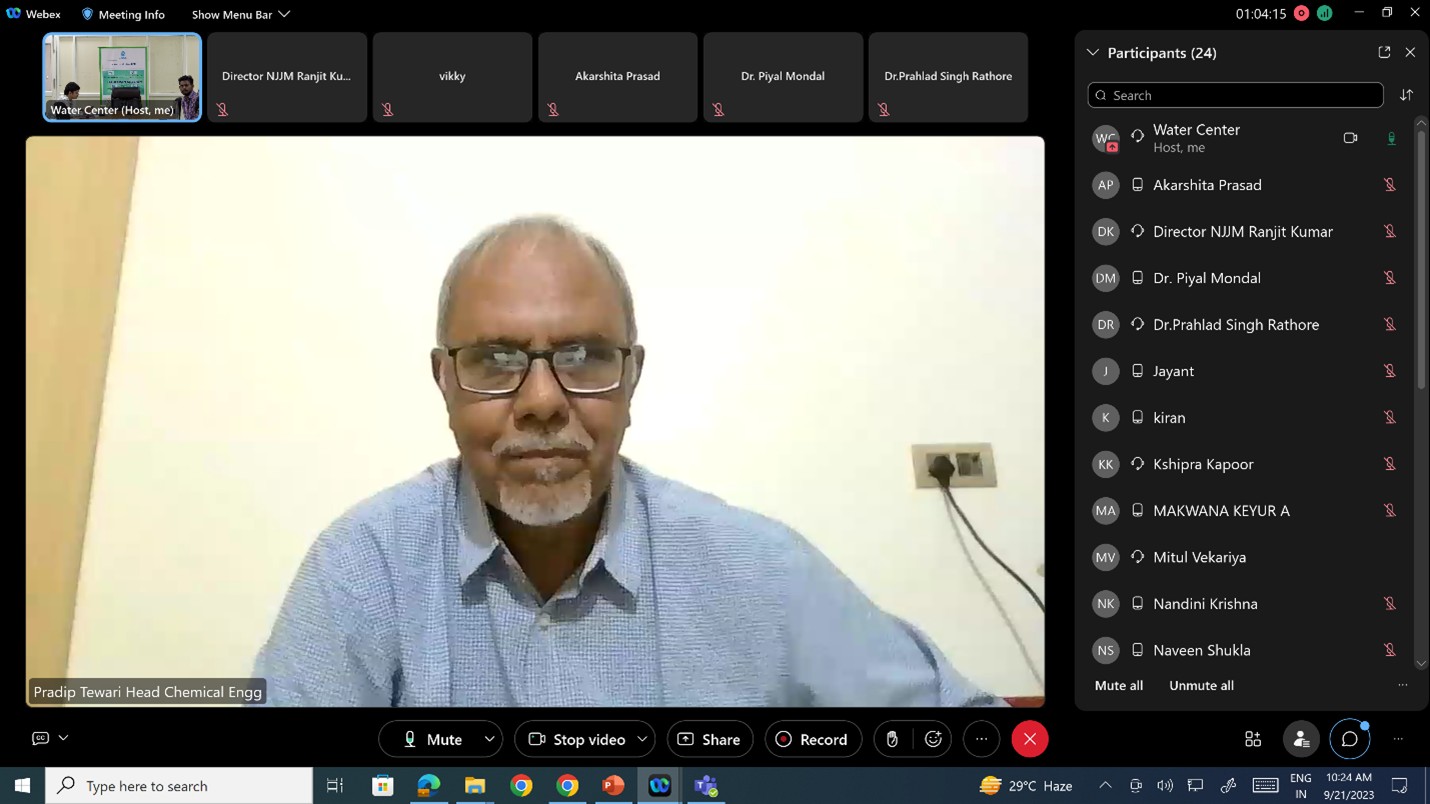This screenshot has height=804, width=1430.
Task: Open the Meeting Info menu
Action: click(122, 14)
